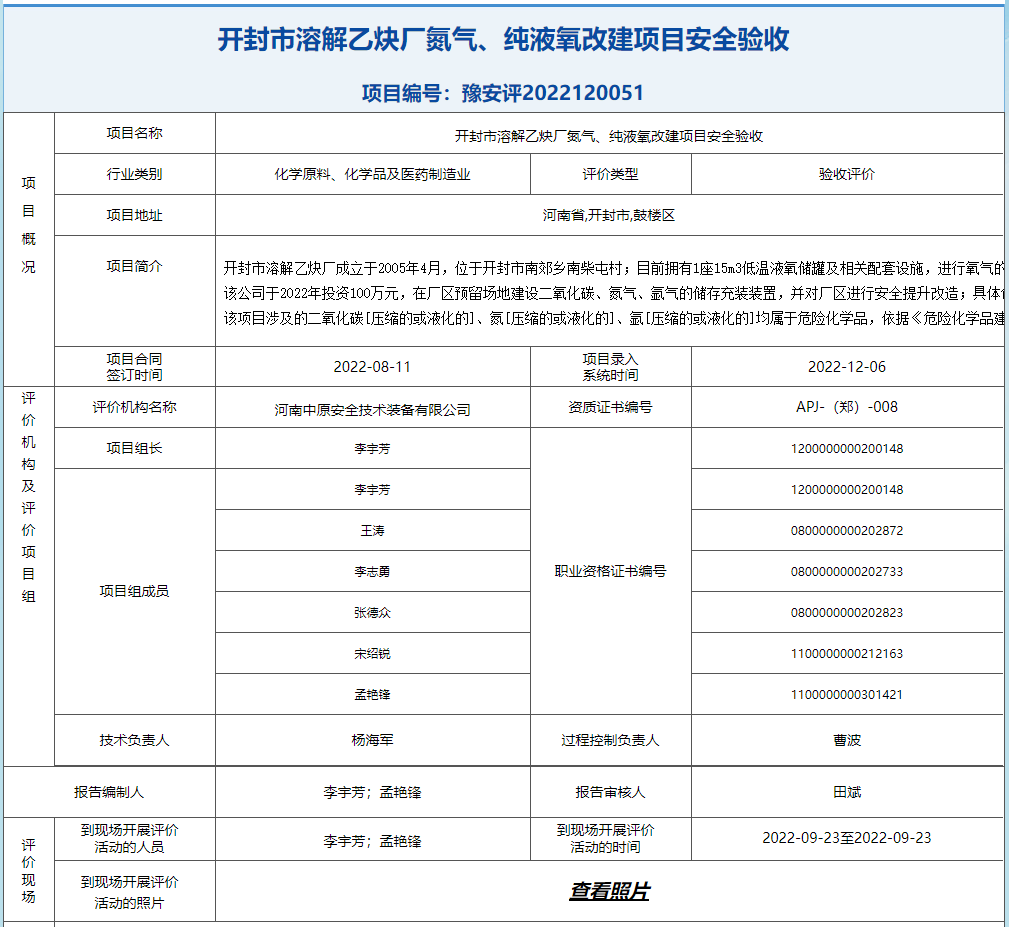1009x927 pixels.
Task: Click the 项目名称 label cell
Action: pyautogui.click(x=134, y=133)
